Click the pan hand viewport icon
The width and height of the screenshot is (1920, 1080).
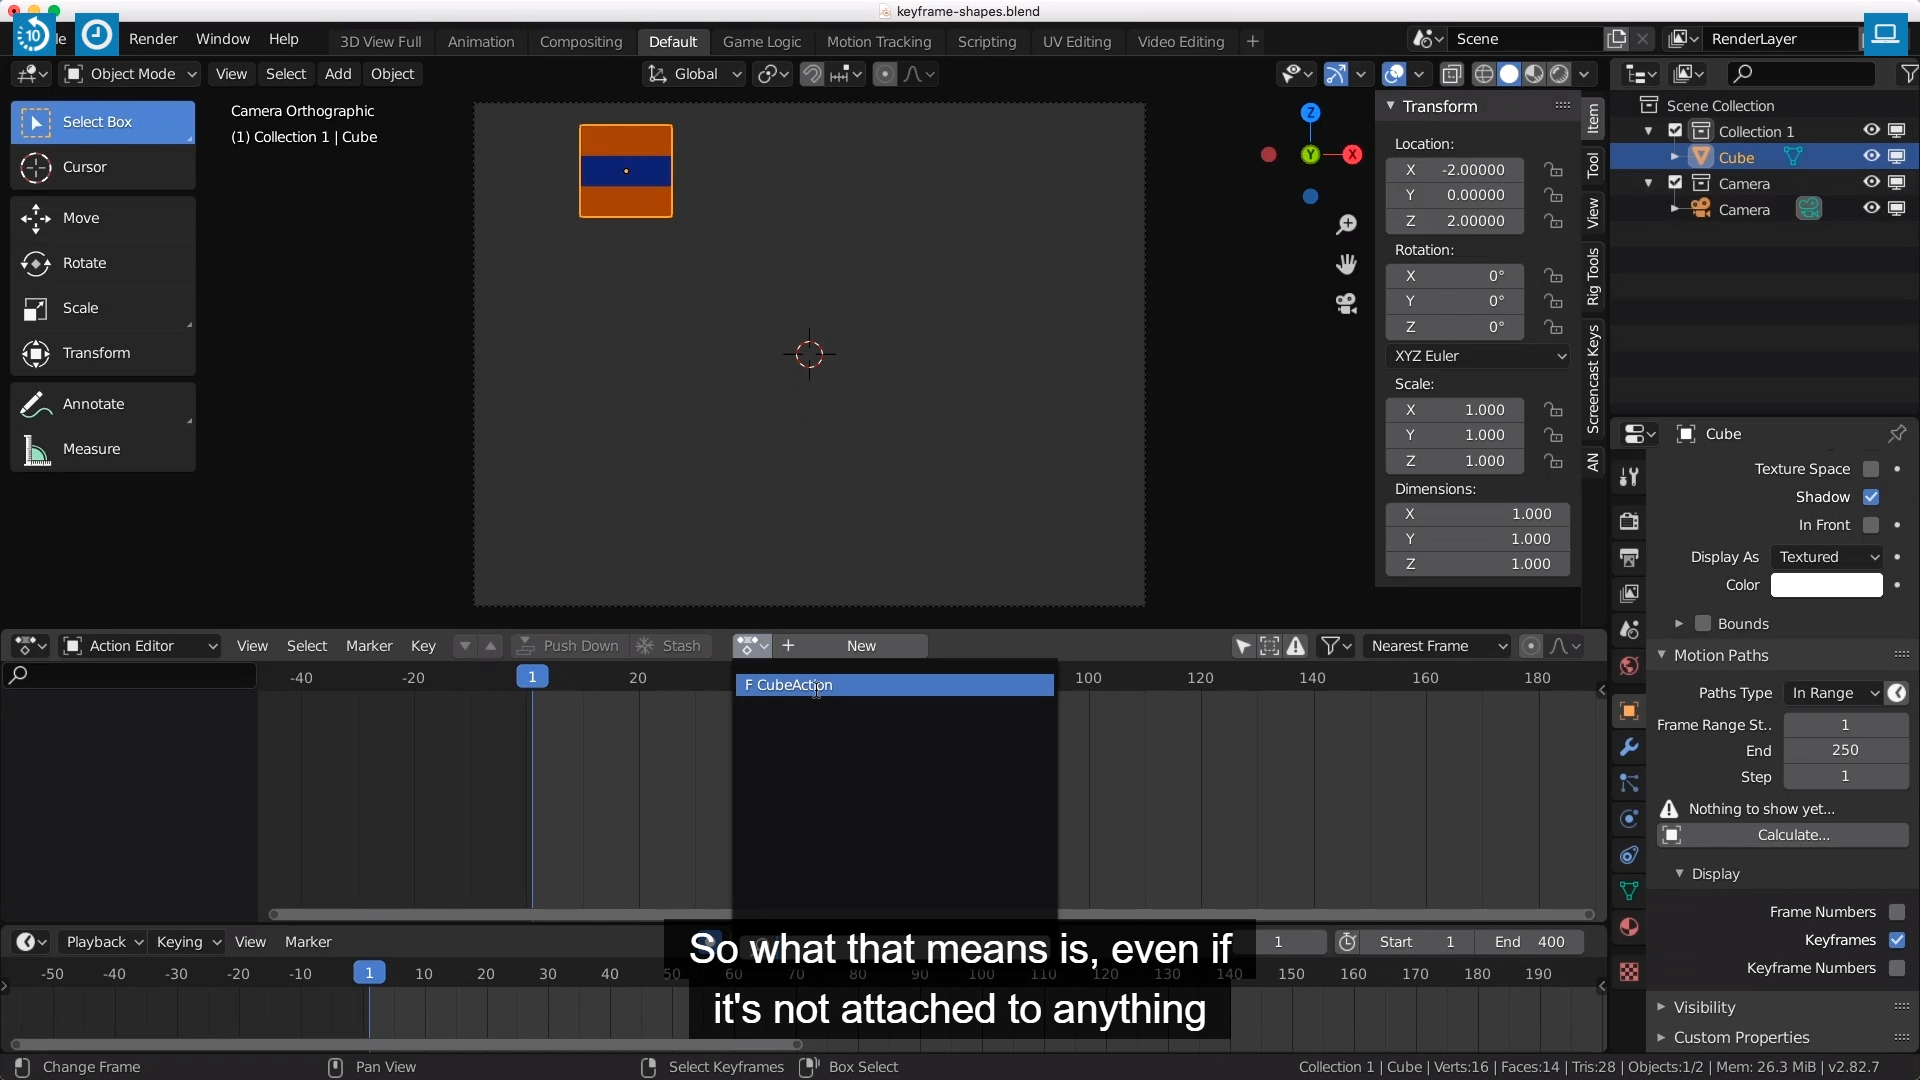(1346, 264)
